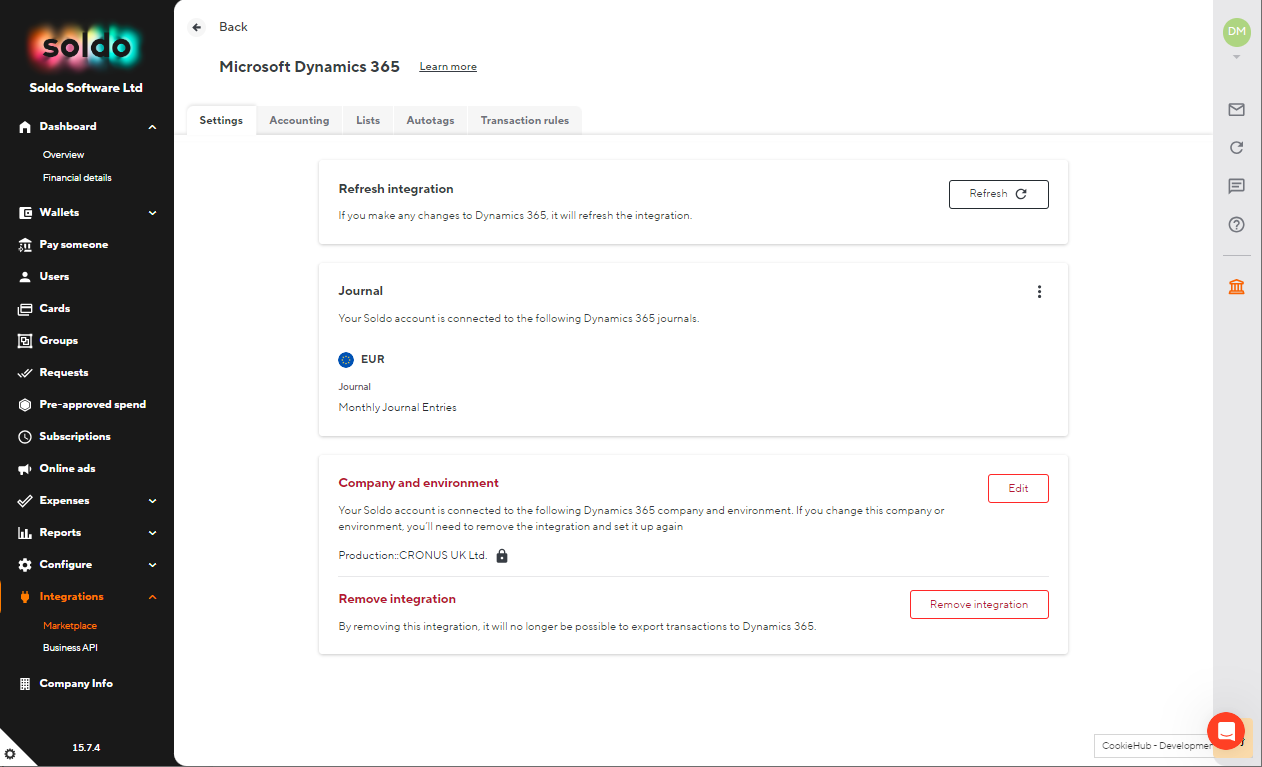Screen dimensions: 1262x767
Task: Click the orange bank icon in right panel
Action: click(x=1237, y=288)
